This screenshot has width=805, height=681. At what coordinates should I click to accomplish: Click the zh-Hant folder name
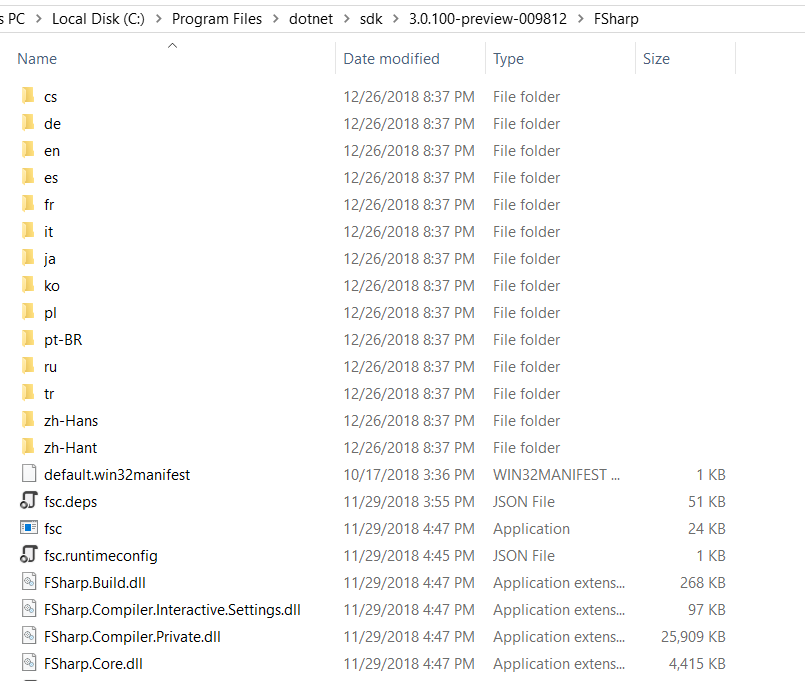[x=70, y=448]
